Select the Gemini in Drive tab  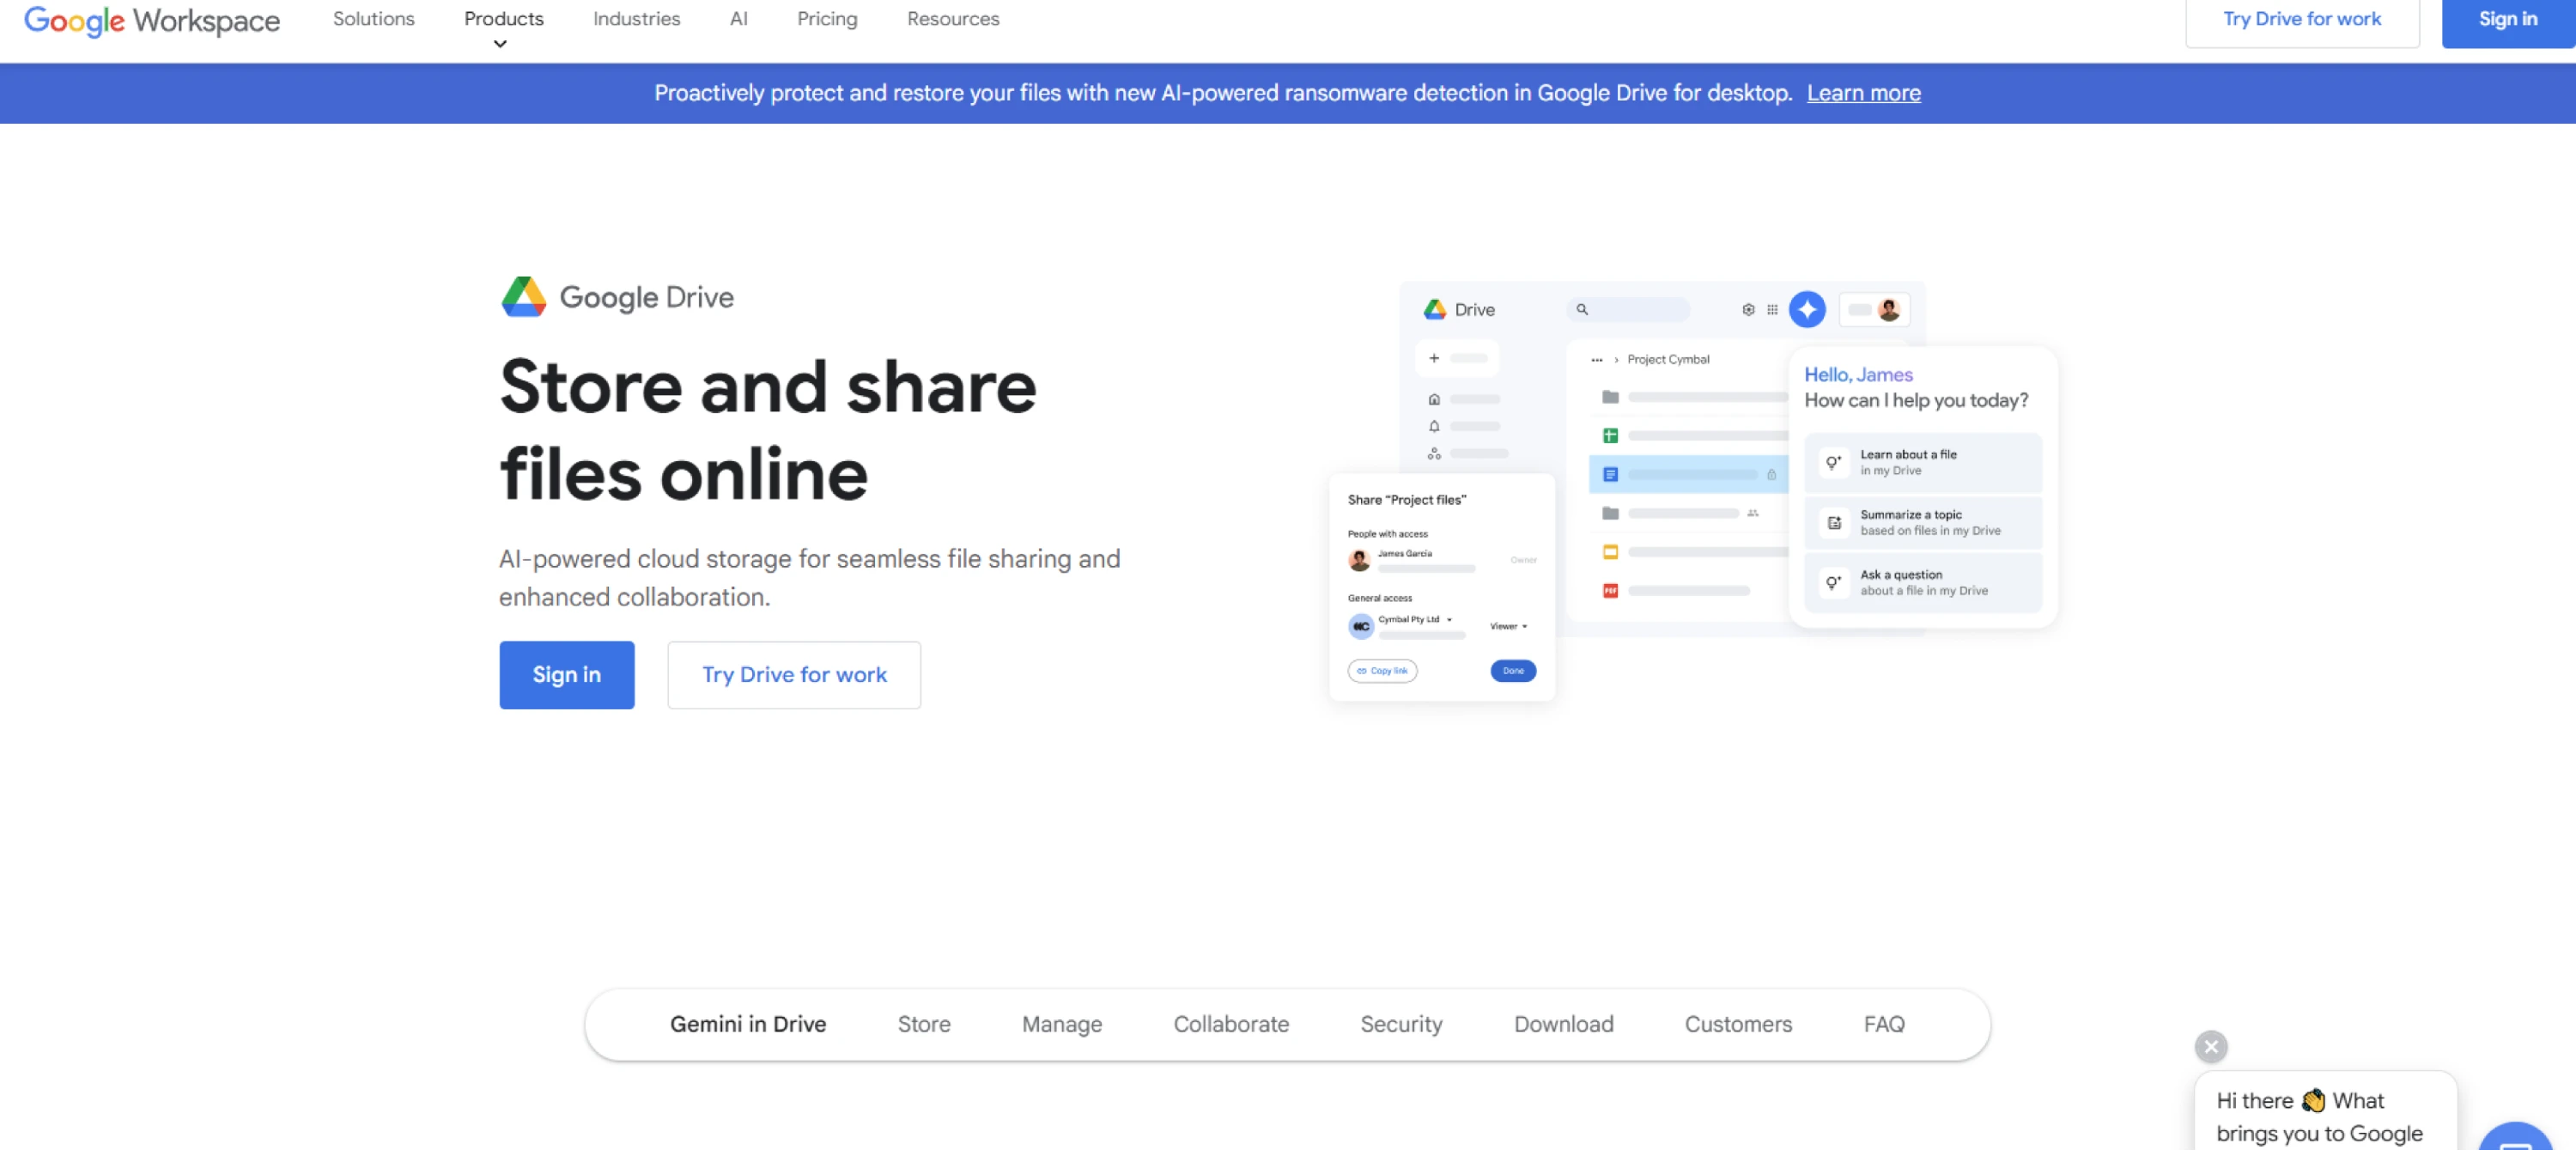coord(747,1024)
